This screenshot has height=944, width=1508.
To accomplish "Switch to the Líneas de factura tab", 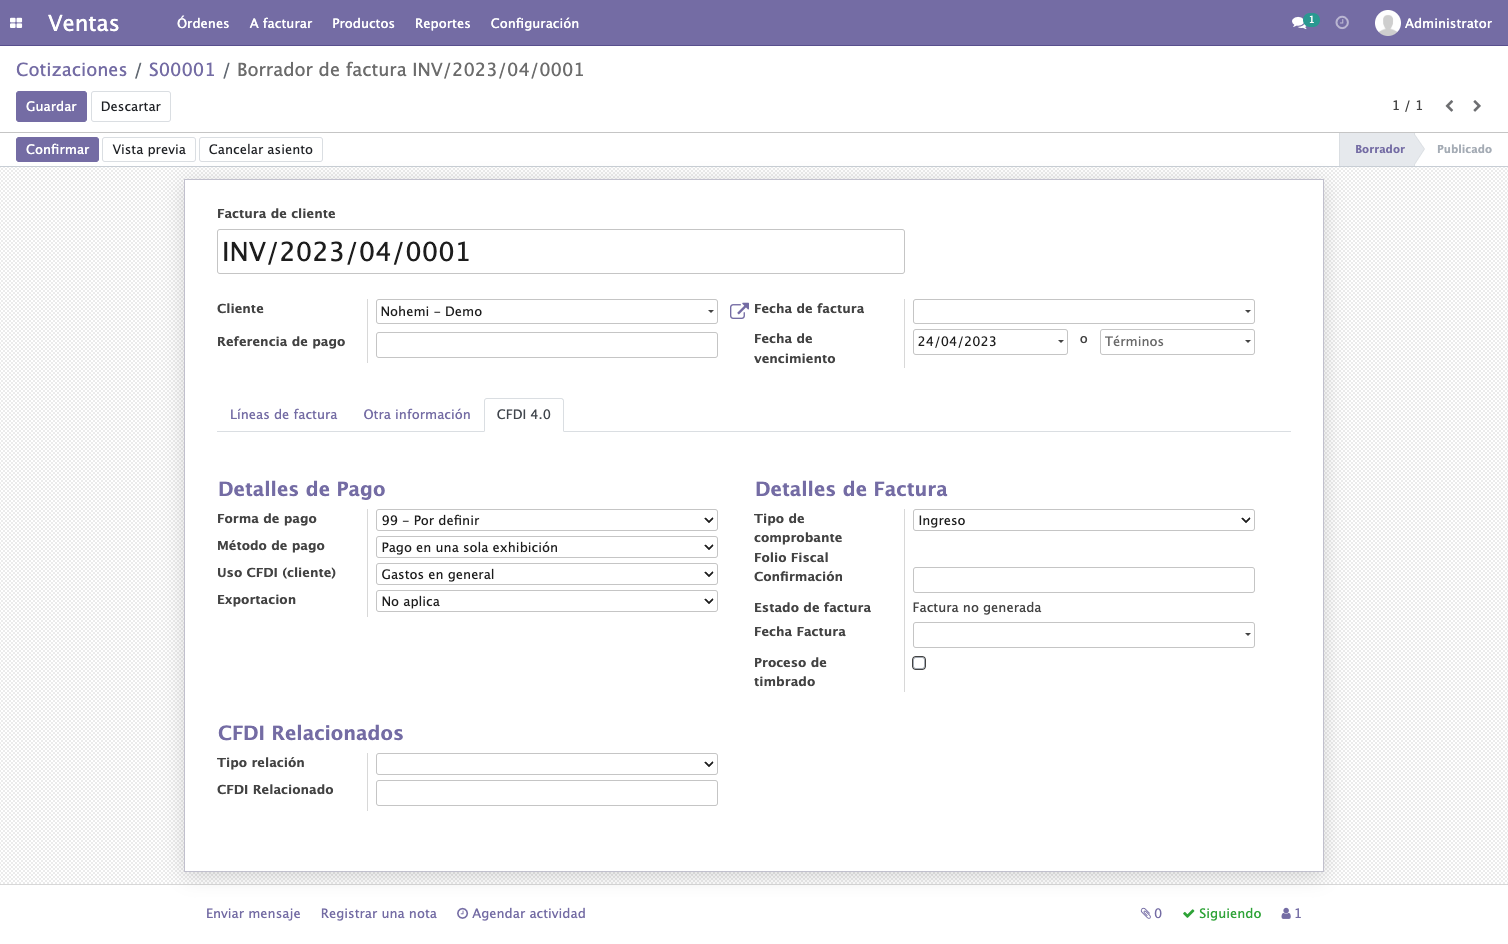I will (x=284, y=414).
